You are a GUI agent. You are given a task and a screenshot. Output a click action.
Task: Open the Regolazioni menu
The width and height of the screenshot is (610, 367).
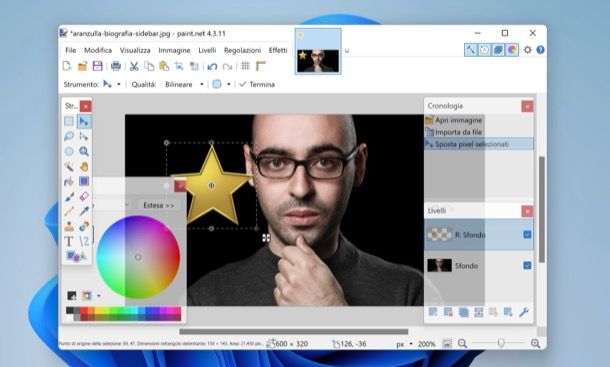coord(242,50)
